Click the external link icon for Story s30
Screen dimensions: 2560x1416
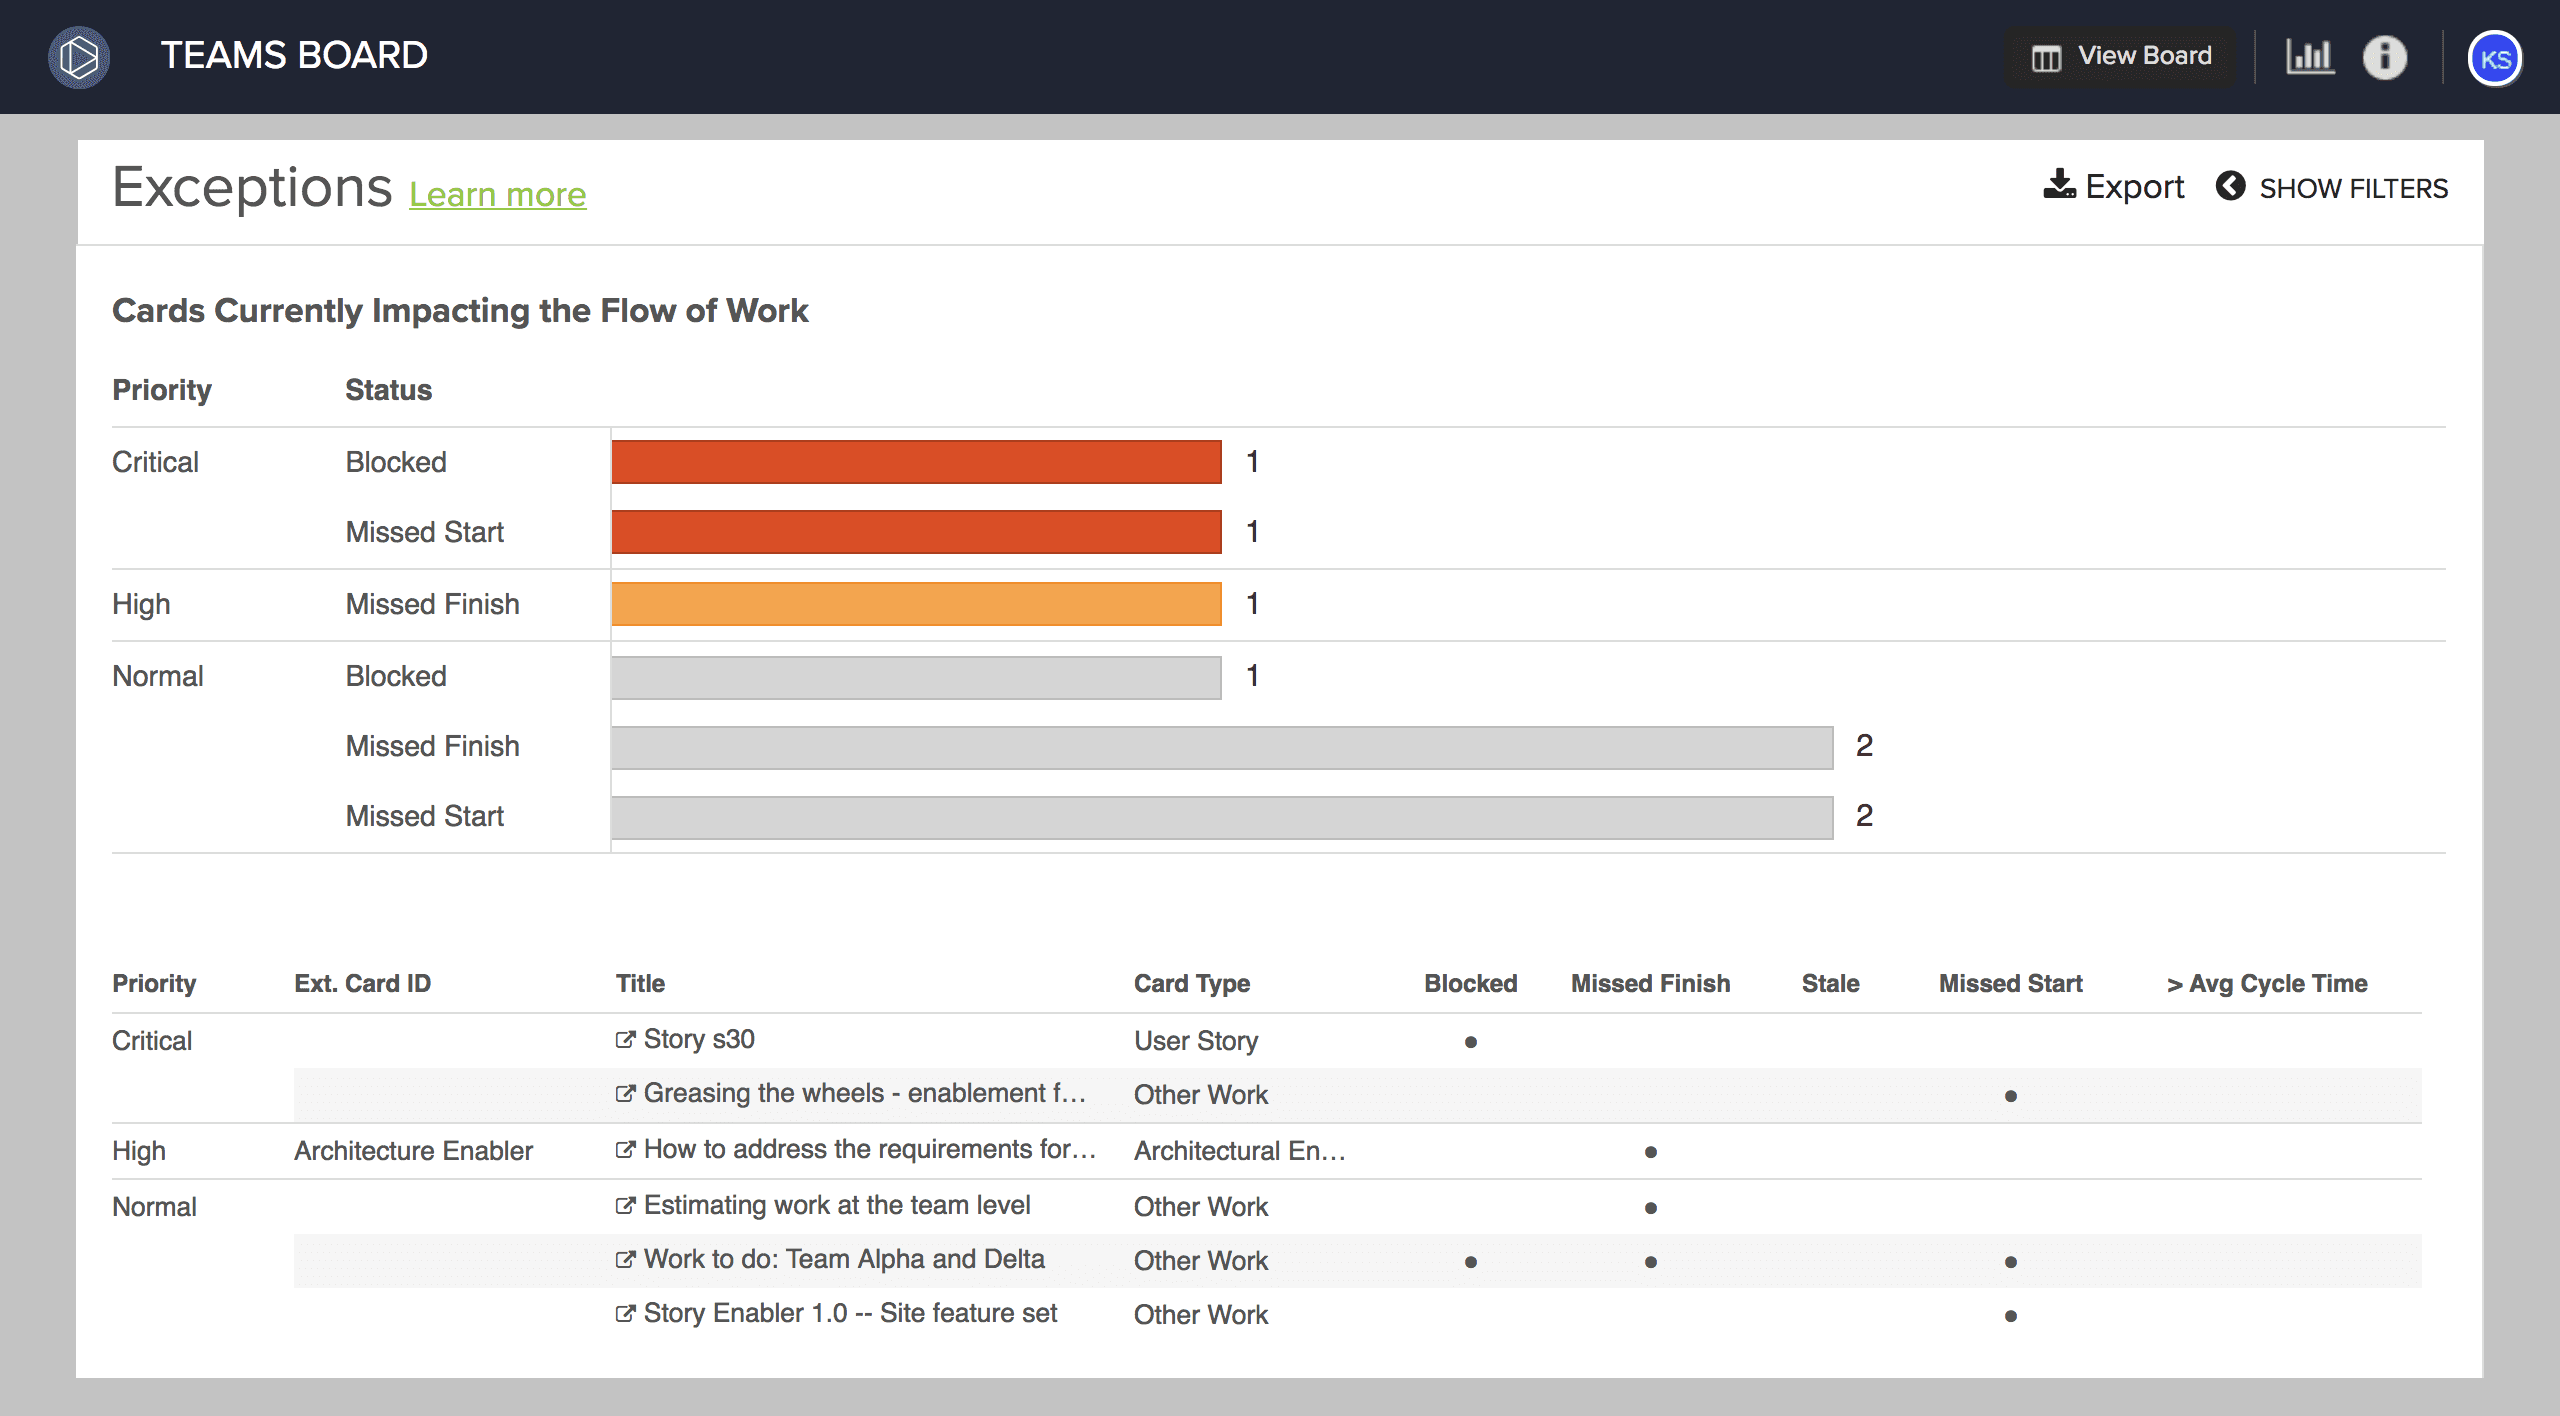625,1040
